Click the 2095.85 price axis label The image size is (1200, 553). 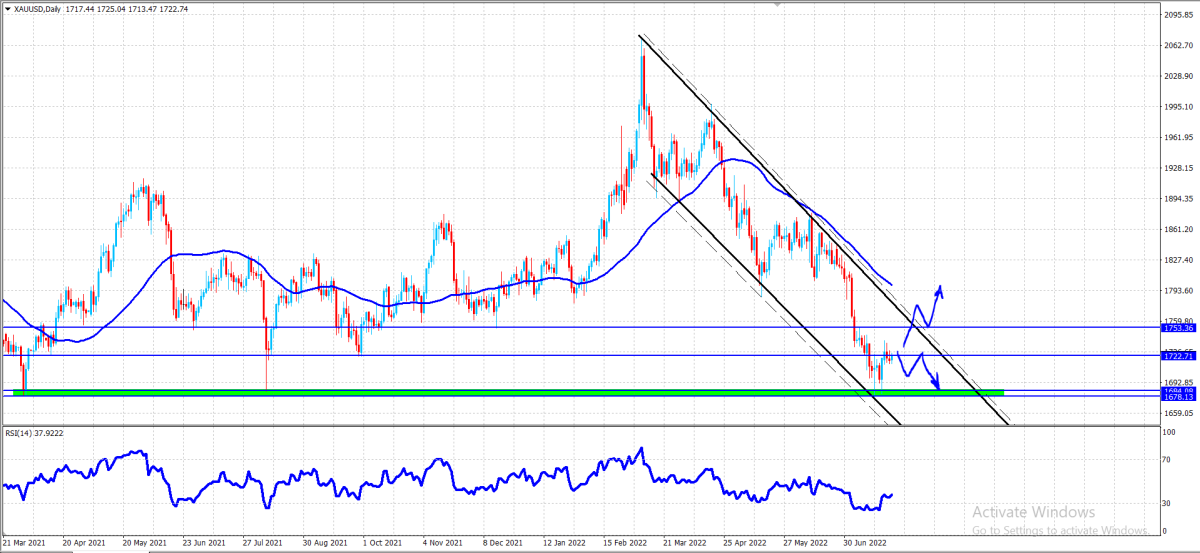click(x=1179, y=15)
